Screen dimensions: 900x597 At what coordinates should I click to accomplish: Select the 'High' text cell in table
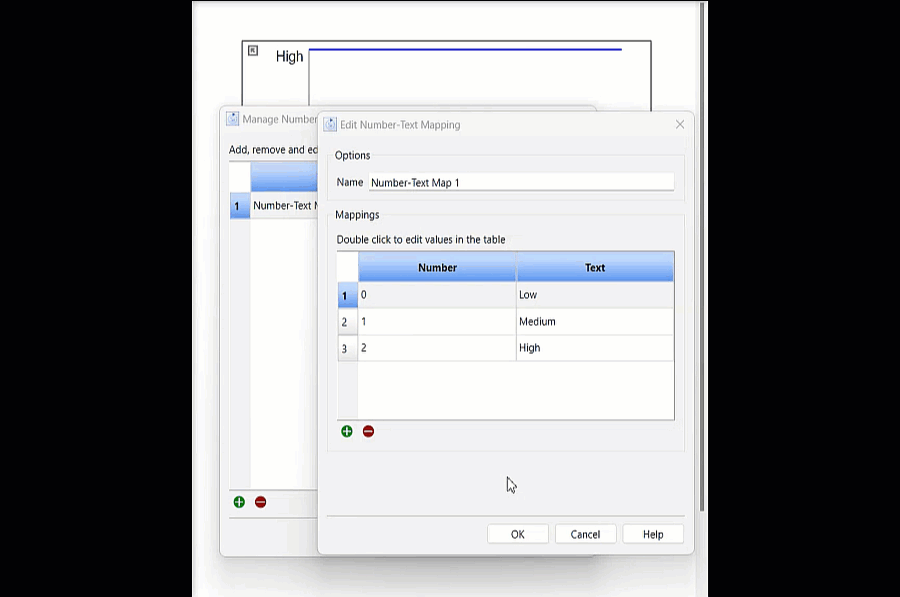tap(595, 348)
